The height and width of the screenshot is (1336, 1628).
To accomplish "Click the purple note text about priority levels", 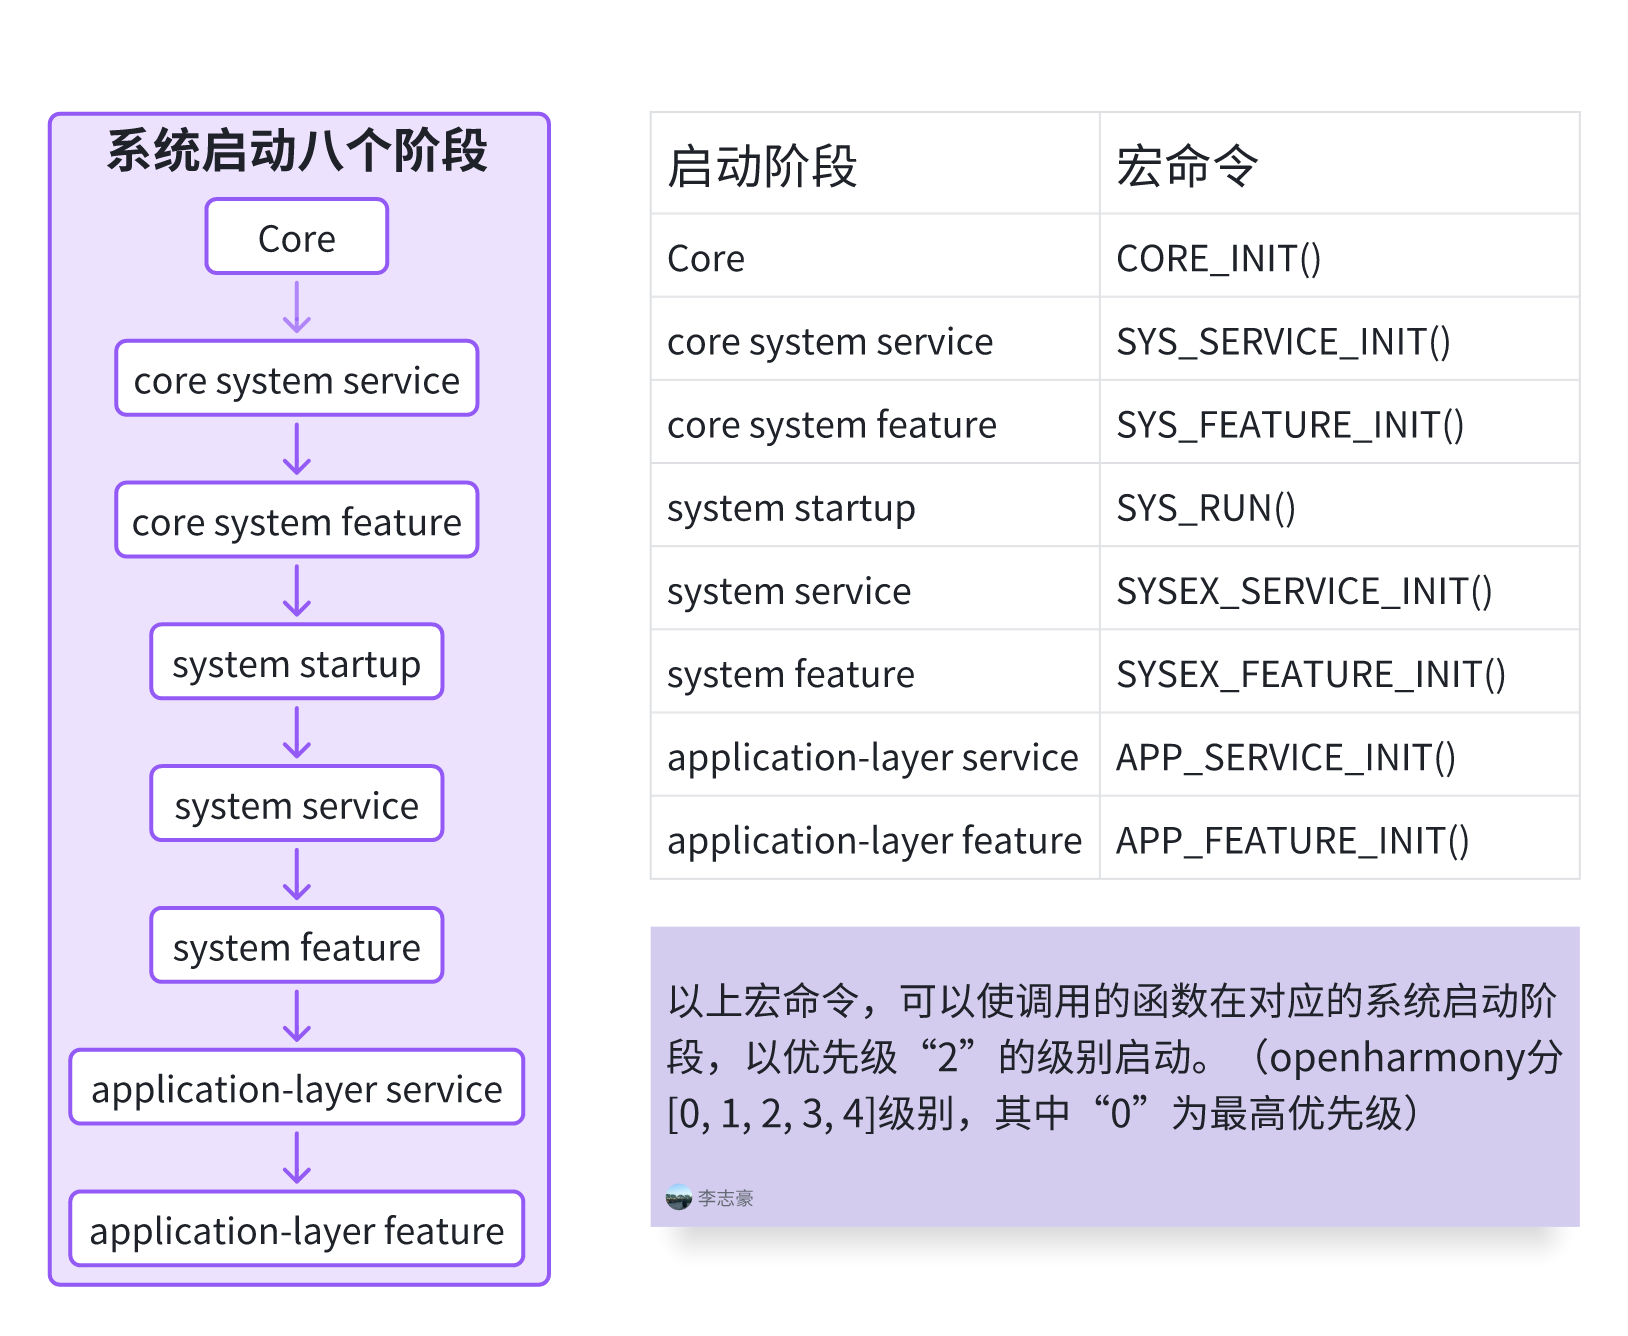I will 1114,1056.
